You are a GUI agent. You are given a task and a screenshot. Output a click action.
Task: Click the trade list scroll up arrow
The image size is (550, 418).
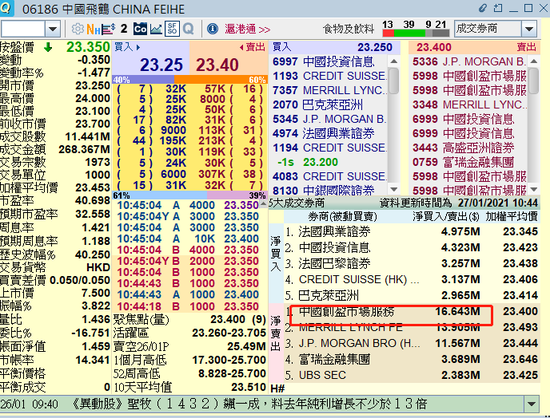[x=264, y=204]
